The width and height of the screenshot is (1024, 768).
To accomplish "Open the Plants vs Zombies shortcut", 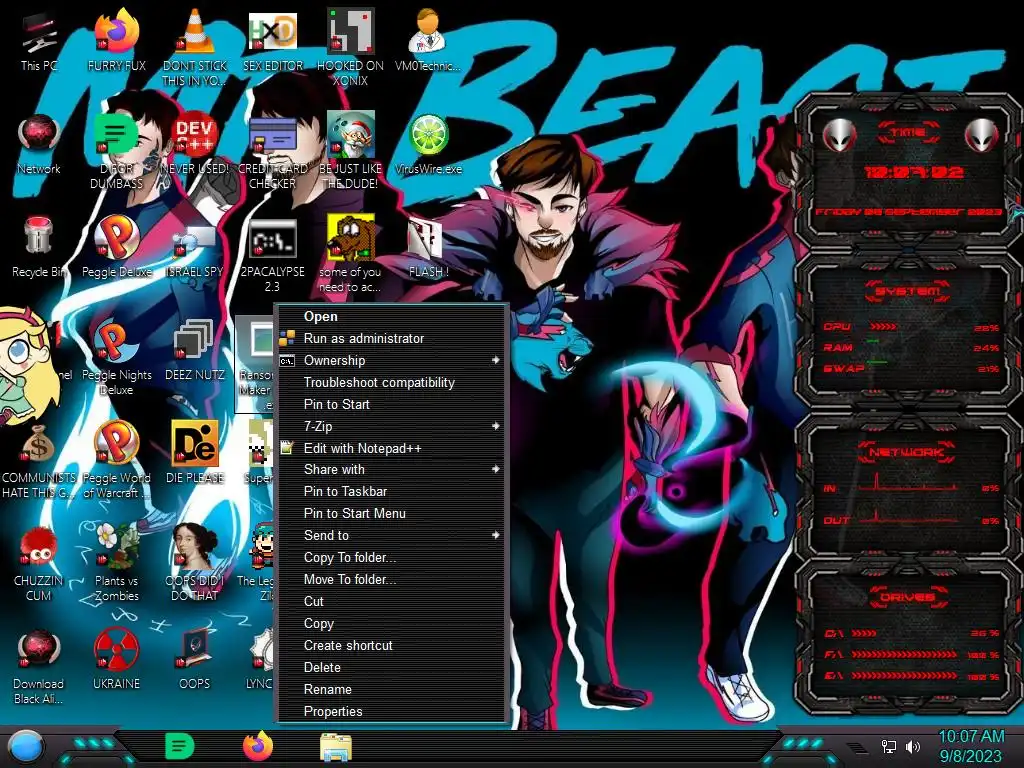I will pos(117,564).
